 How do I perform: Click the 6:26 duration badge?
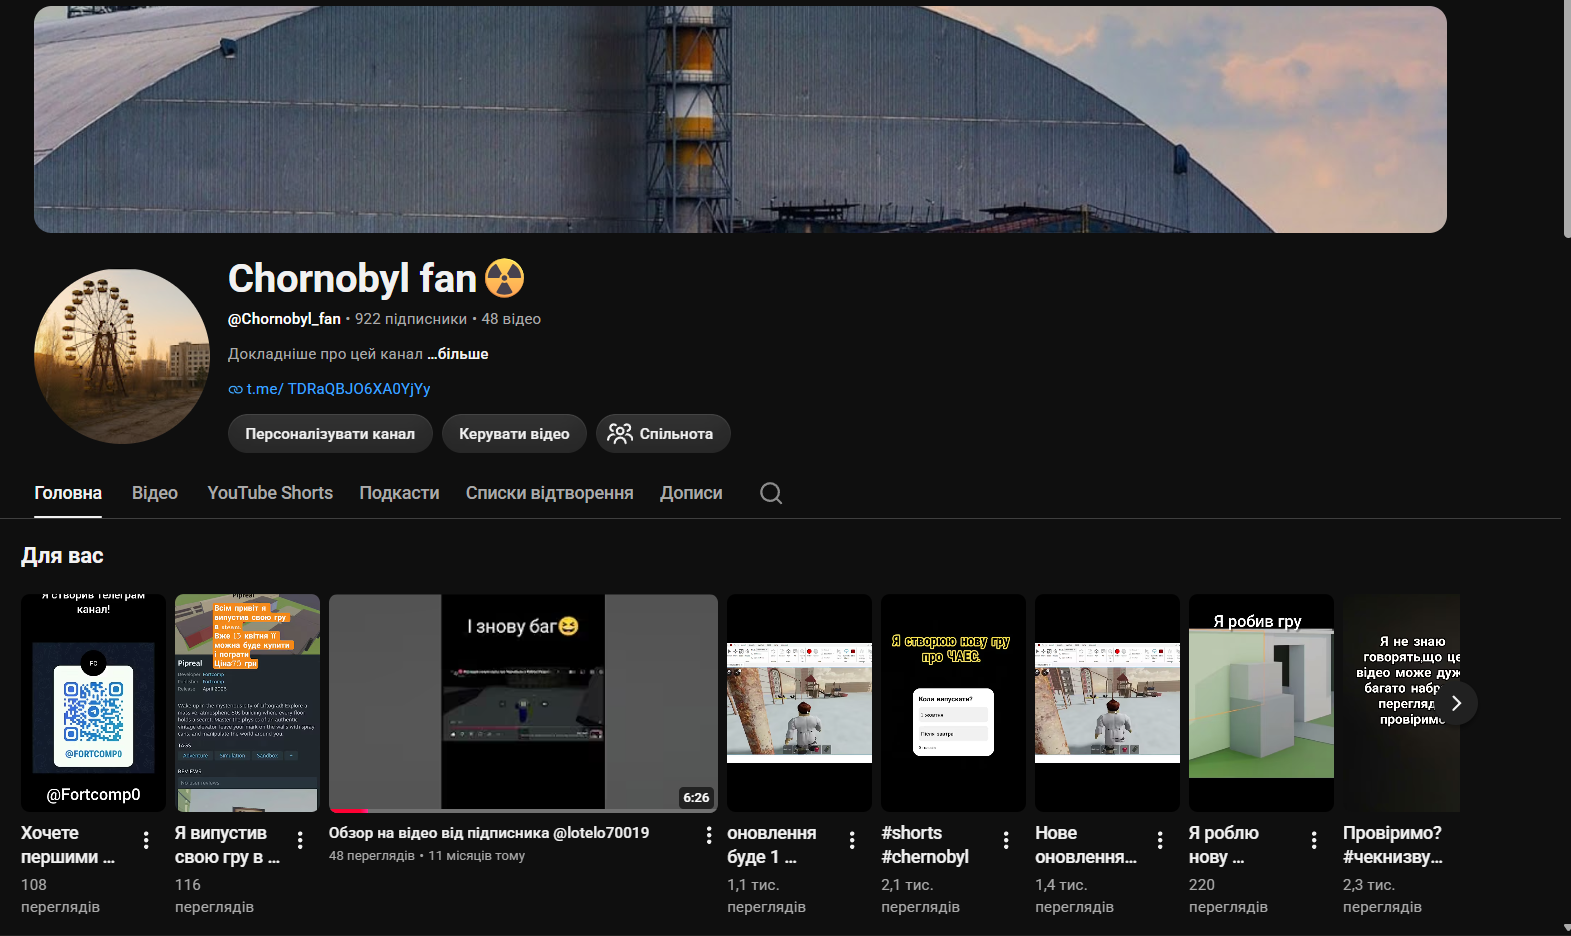click(696, 797)
